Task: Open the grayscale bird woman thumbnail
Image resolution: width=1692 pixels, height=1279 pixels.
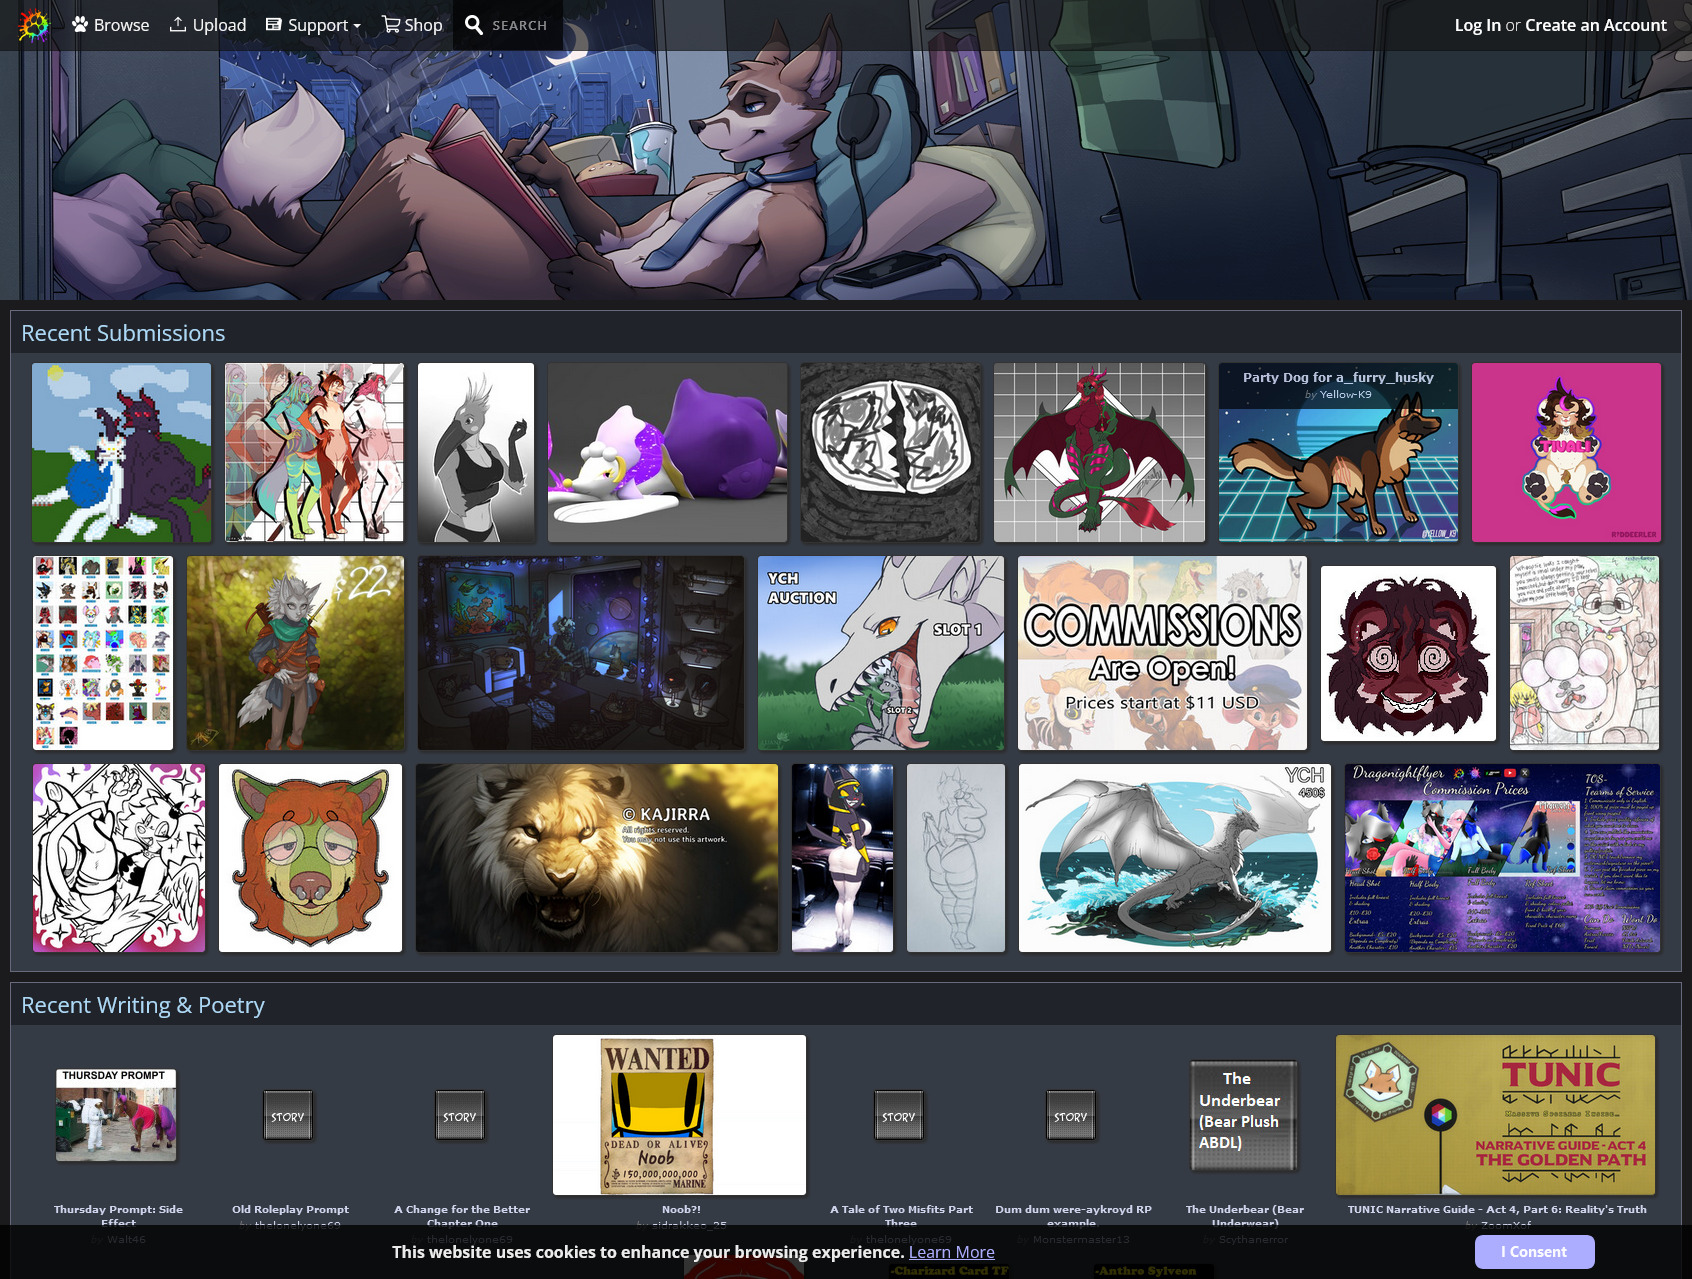Action: [476, 452]
